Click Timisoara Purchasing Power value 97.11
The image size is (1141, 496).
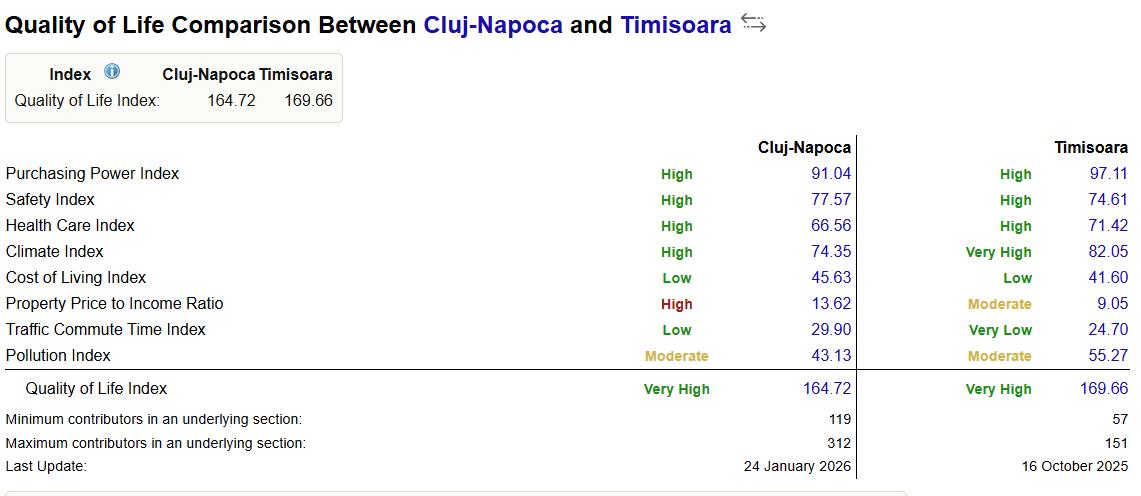[1108, 174]
